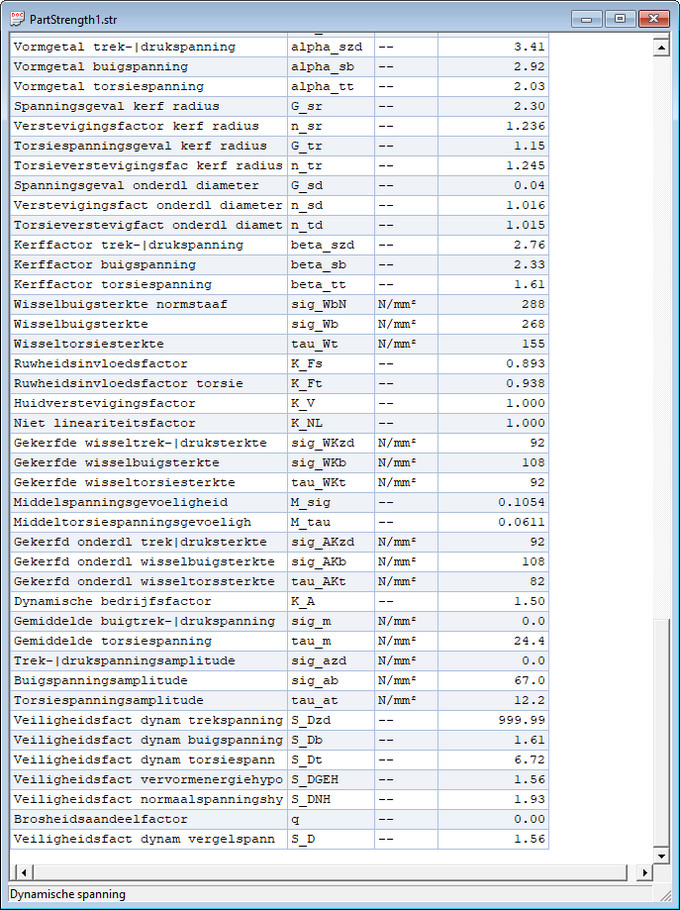The height and width of the screenshot is (910, 680).
Task: Select 'Ruwheidsinvloedsfactor torsie' label
Action: click(128, 383)
